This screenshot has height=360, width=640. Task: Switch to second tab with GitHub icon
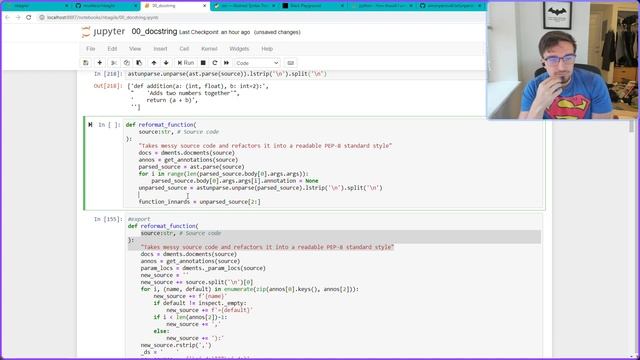[x=106, y=6]
